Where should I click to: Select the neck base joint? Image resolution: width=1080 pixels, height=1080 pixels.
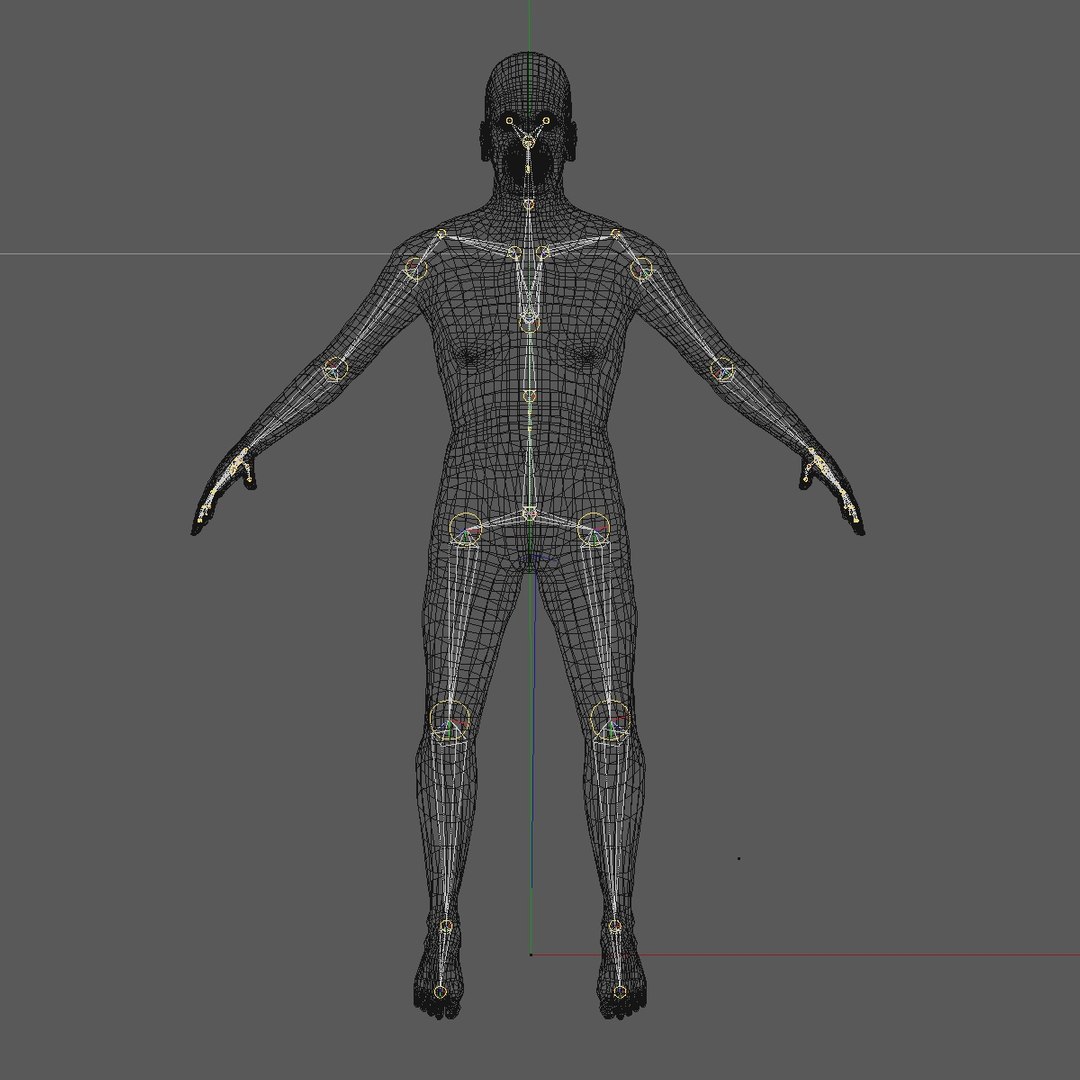click(x=528, y=204)
